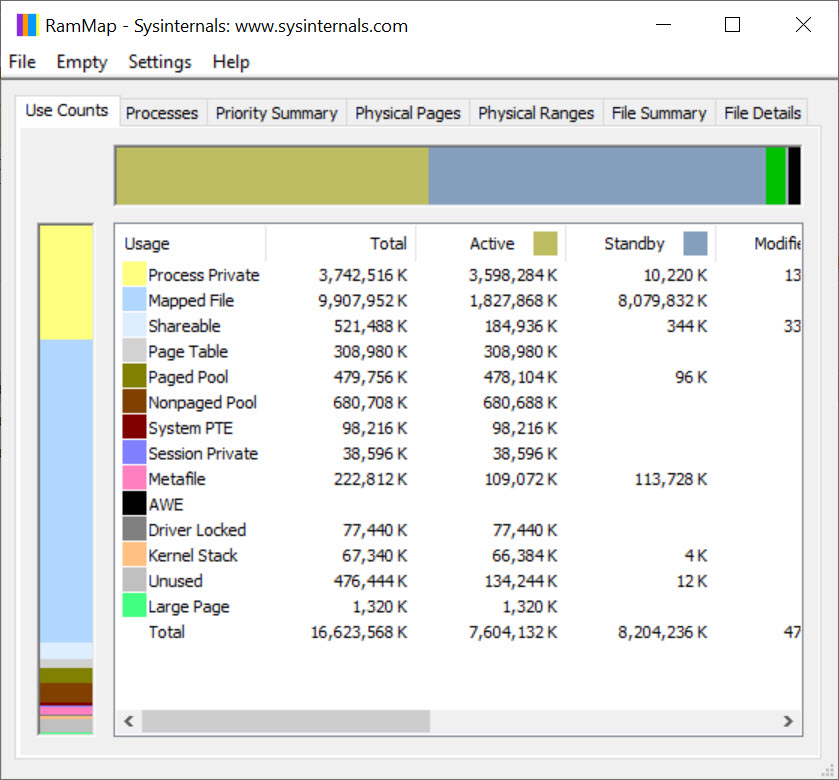This screenshot has width=839, height=780.
Task: Click the horizontal scrollbar right arrow
Action: tap(788, 721)
